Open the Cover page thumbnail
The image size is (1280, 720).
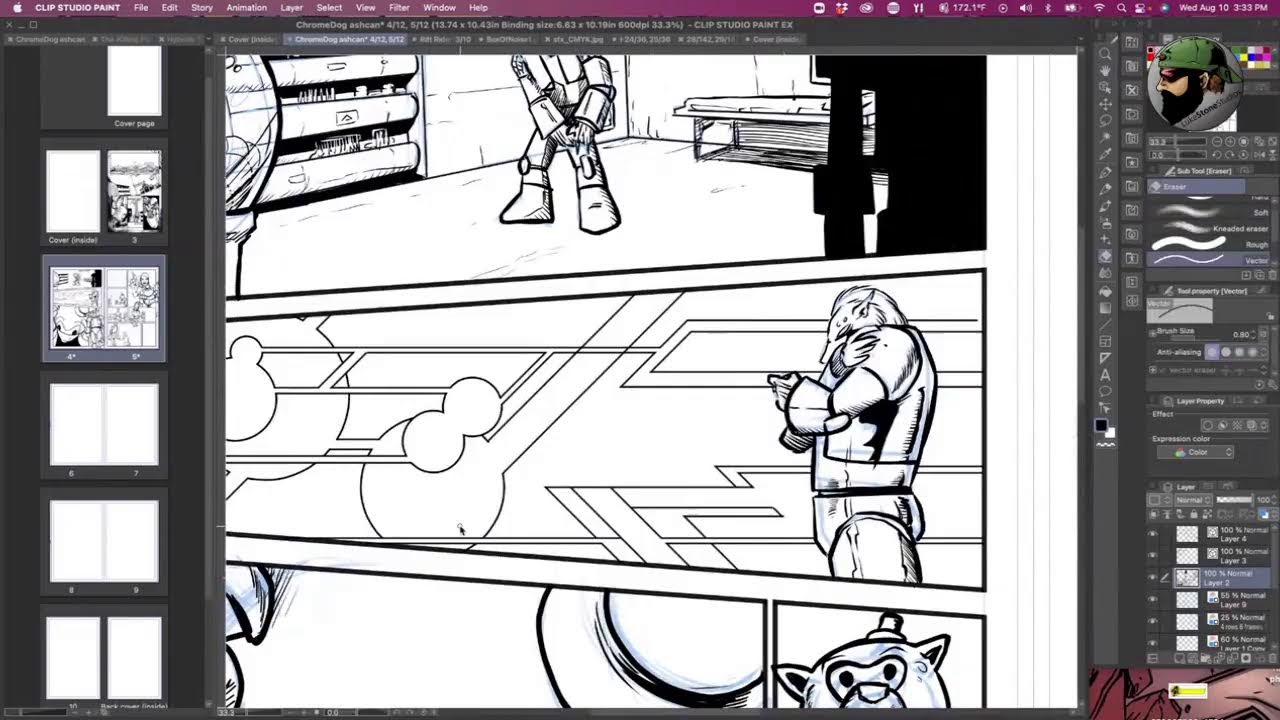coord(134,85)
